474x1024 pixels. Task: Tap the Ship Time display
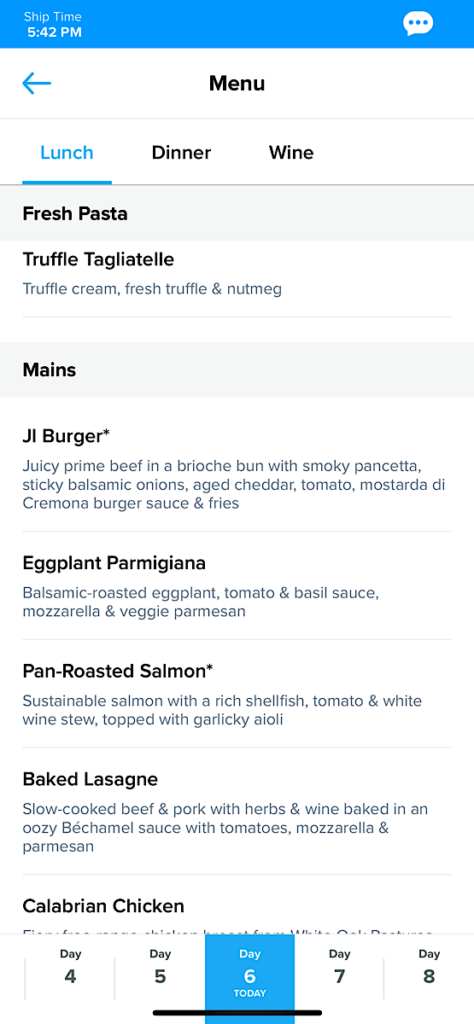click(54, 24)
